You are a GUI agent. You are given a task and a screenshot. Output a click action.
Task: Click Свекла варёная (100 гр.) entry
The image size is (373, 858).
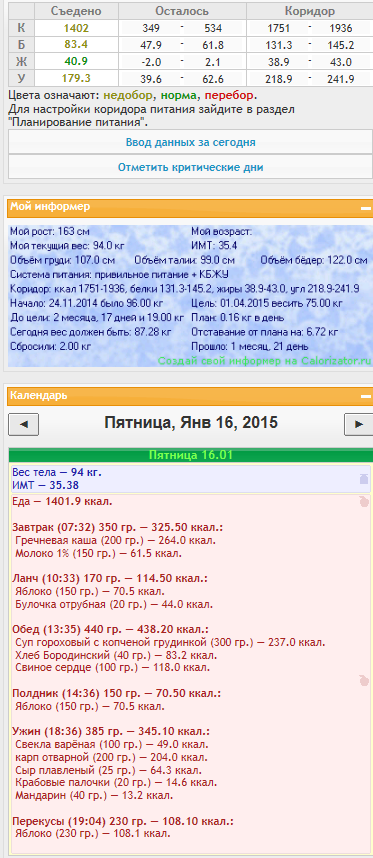point(112,745)
